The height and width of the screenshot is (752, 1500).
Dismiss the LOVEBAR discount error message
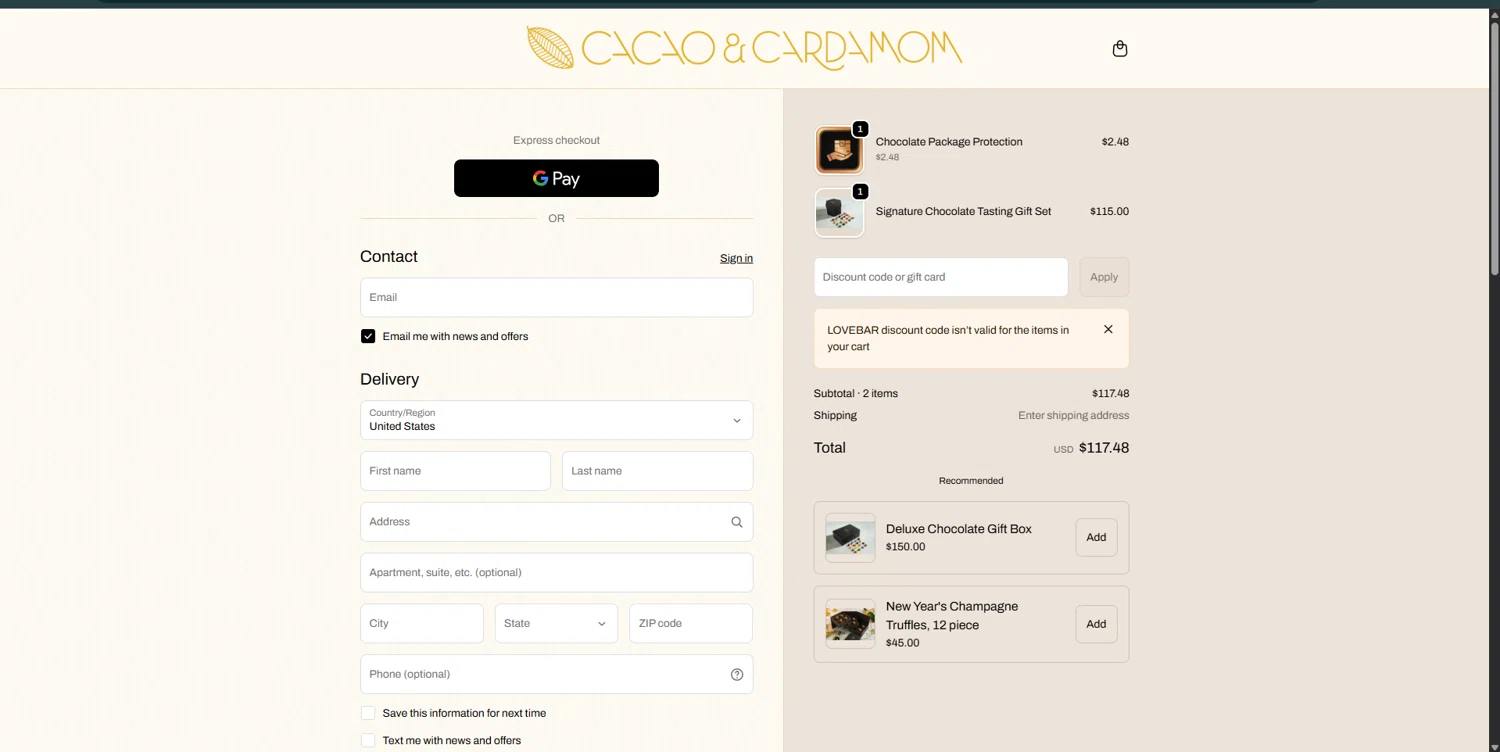pyautogui.click(x=1108, y=329)
